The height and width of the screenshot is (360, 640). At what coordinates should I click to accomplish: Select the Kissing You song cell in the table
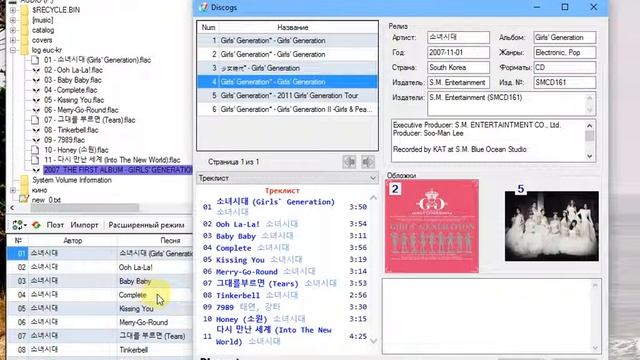155,309
